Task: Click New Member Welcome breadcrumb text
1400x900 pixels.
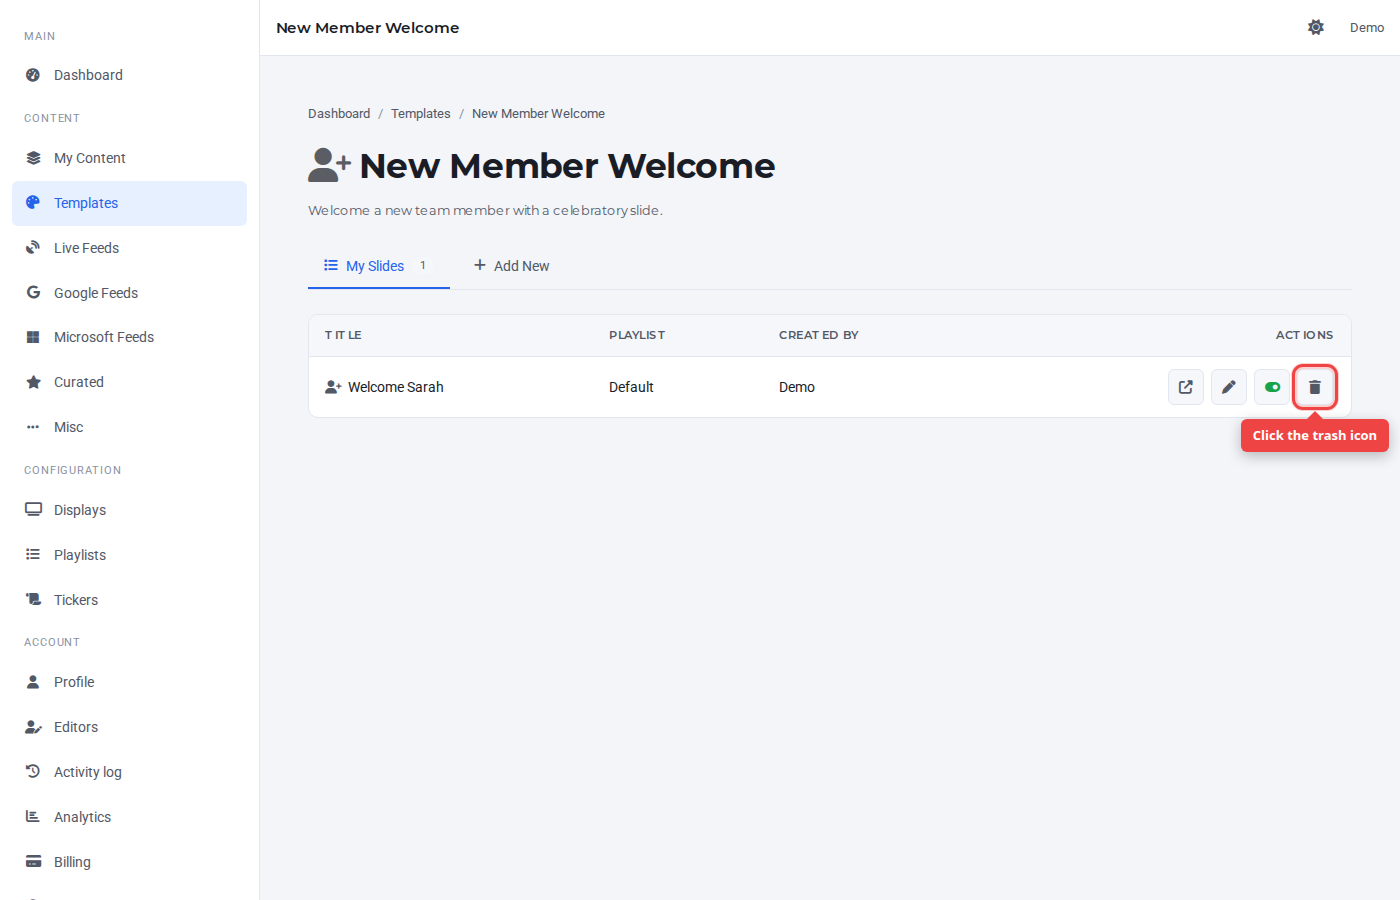Action: (x=538, y=114)
